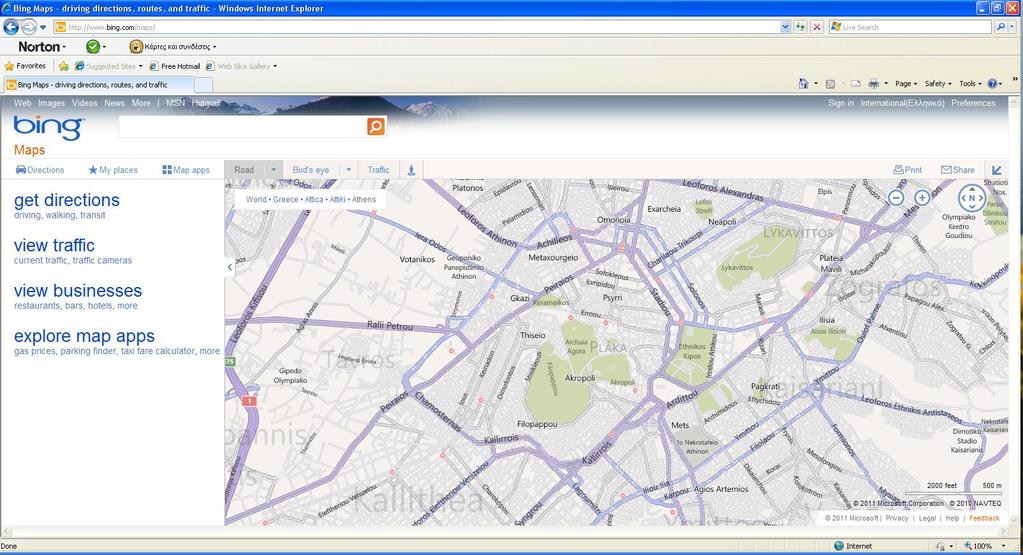Click the Live Search magnifier button
This screenshot has height=555, width=1023.
click(1000, 27)
